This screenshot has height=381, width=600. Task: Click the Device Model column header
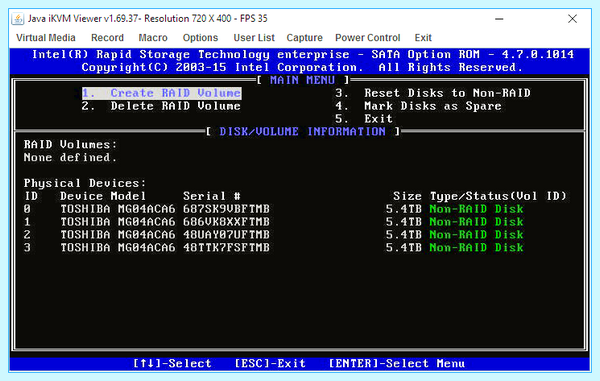point(103,196)
